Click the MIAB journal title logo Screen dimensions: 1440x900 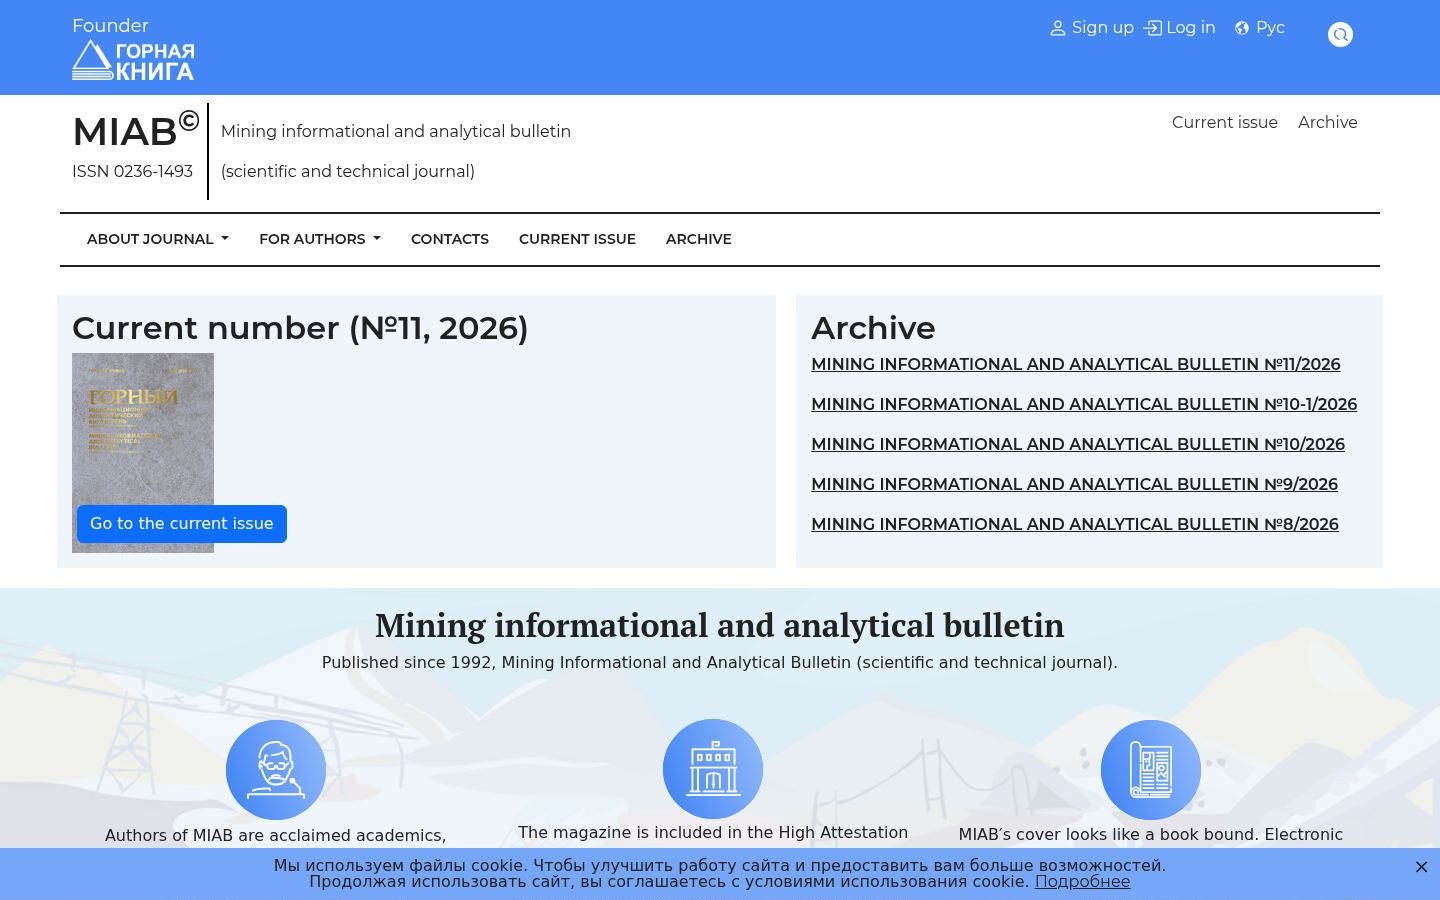[136, 132]
